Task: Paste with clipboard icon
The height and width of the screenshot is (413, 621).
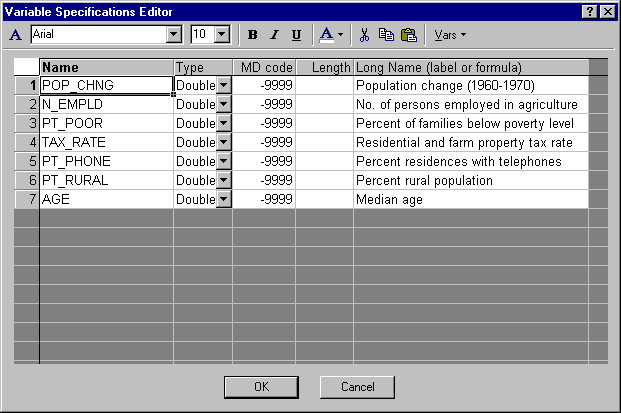Action: (409, 35)
